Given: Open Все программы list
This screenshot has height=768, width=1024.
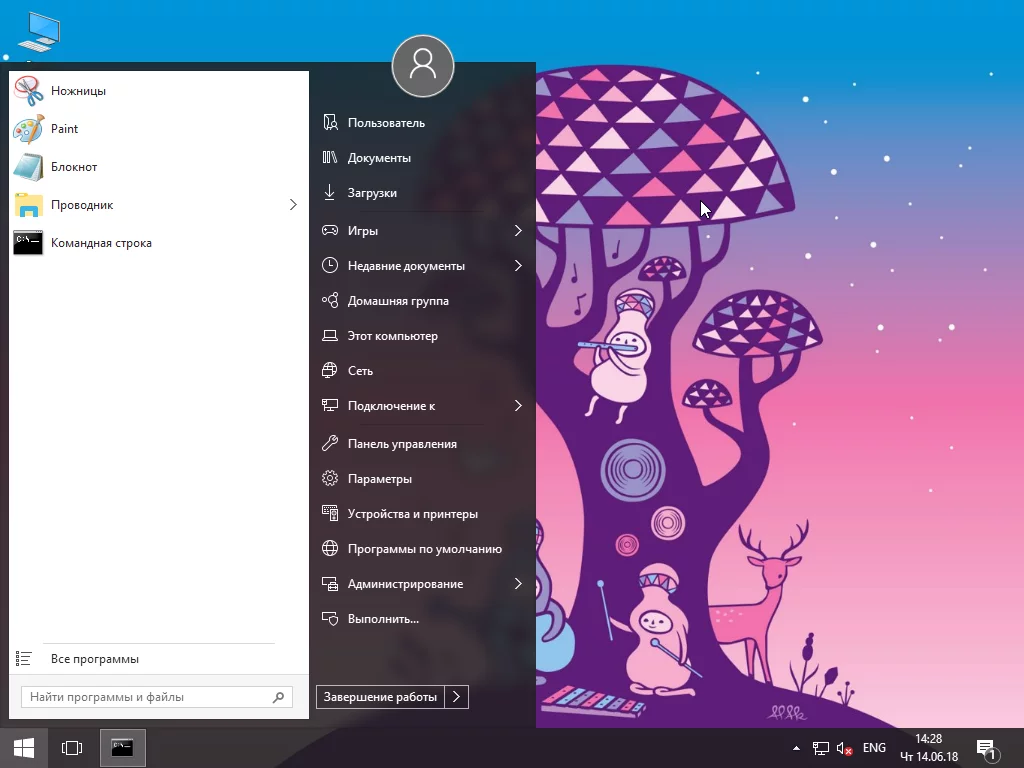Looking at the screenshot, I should pos(95,658).
